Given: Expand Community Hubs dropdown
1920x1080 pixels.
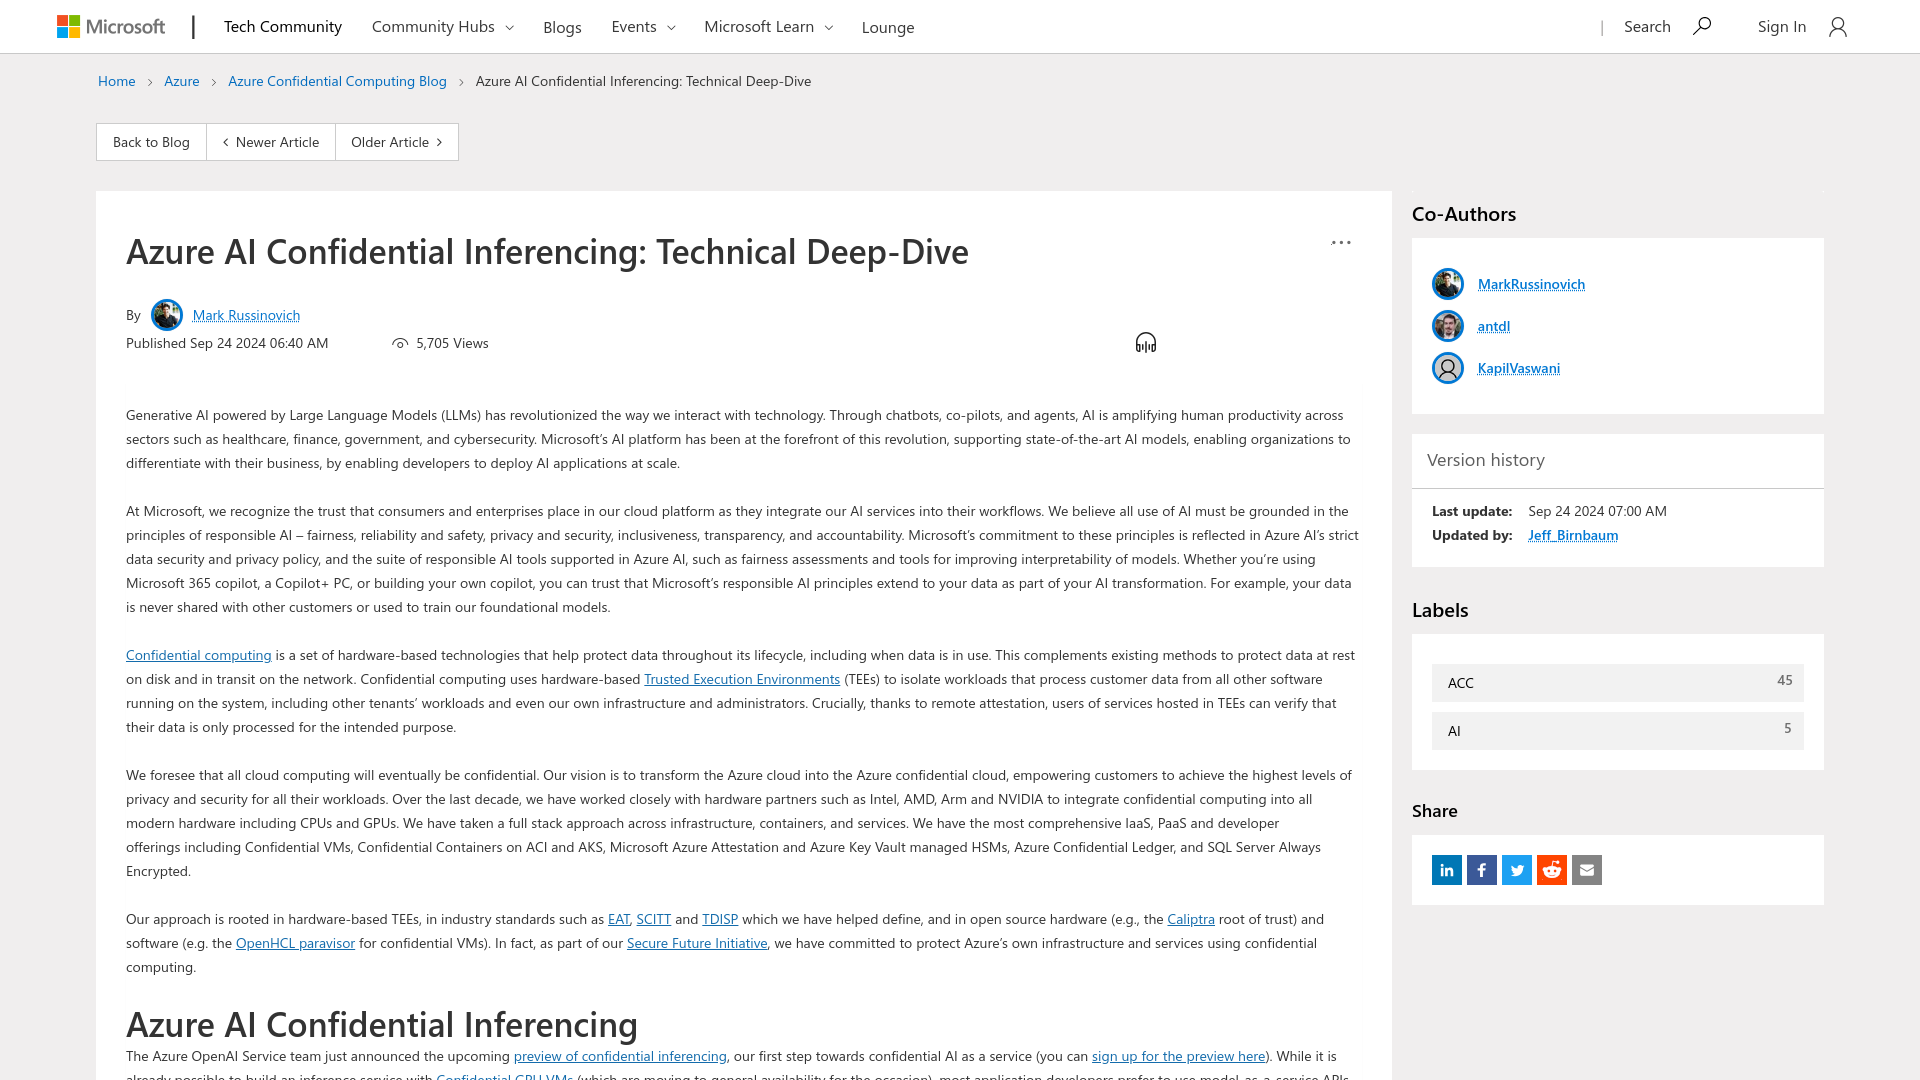Looking at the screenshot, I should (x=443, y=27).
